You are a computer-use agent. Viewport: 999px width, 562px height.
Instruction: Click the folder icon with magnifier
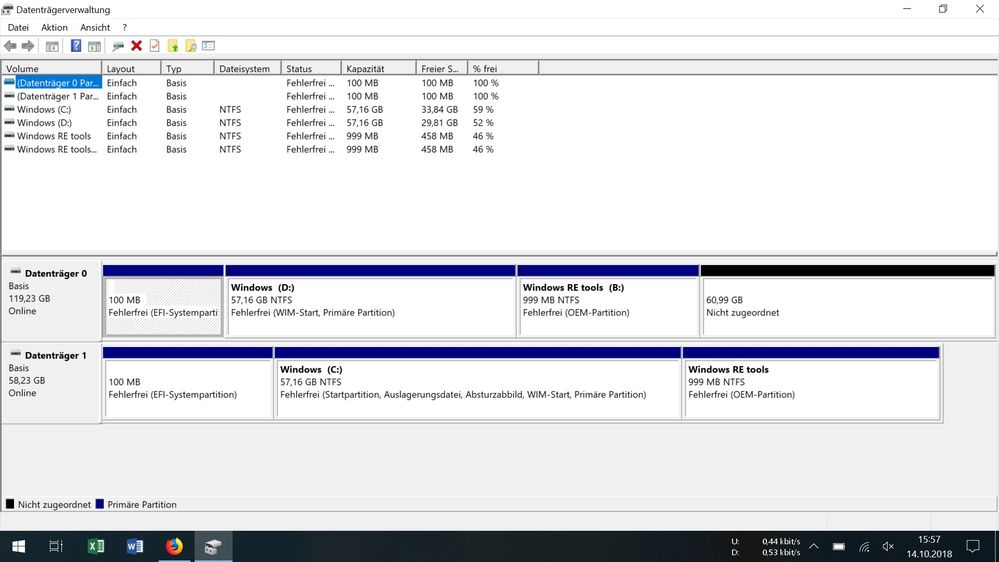click(x=190, y=46)
